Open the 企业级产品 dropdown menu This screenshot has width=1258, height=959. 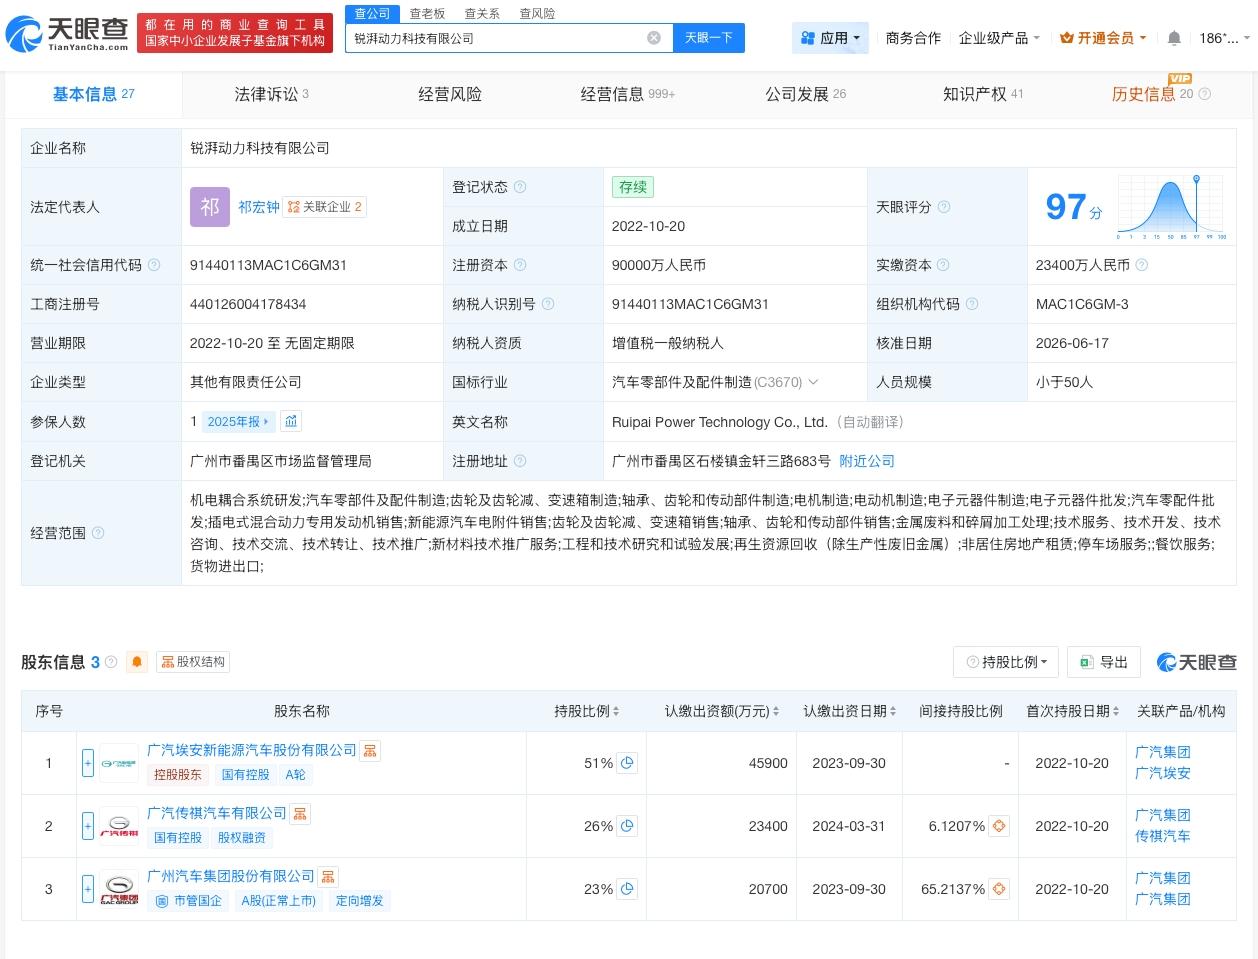(999, 38)
